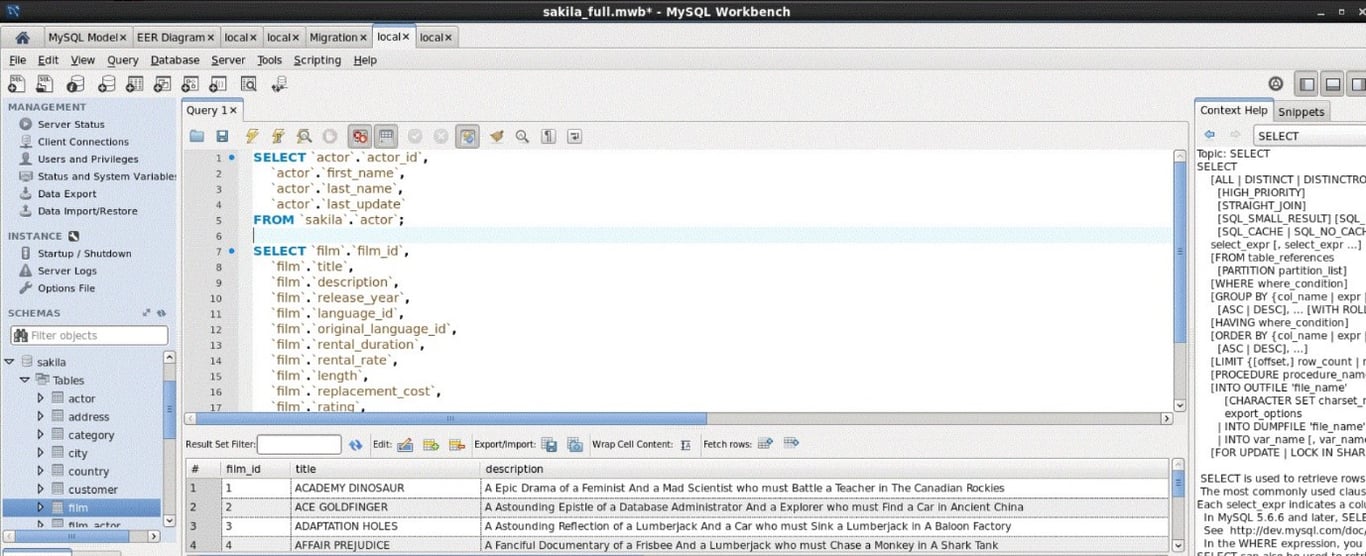Create new view toolbar icon
This screenshot has height=556, width=1366.
(163, 85)
